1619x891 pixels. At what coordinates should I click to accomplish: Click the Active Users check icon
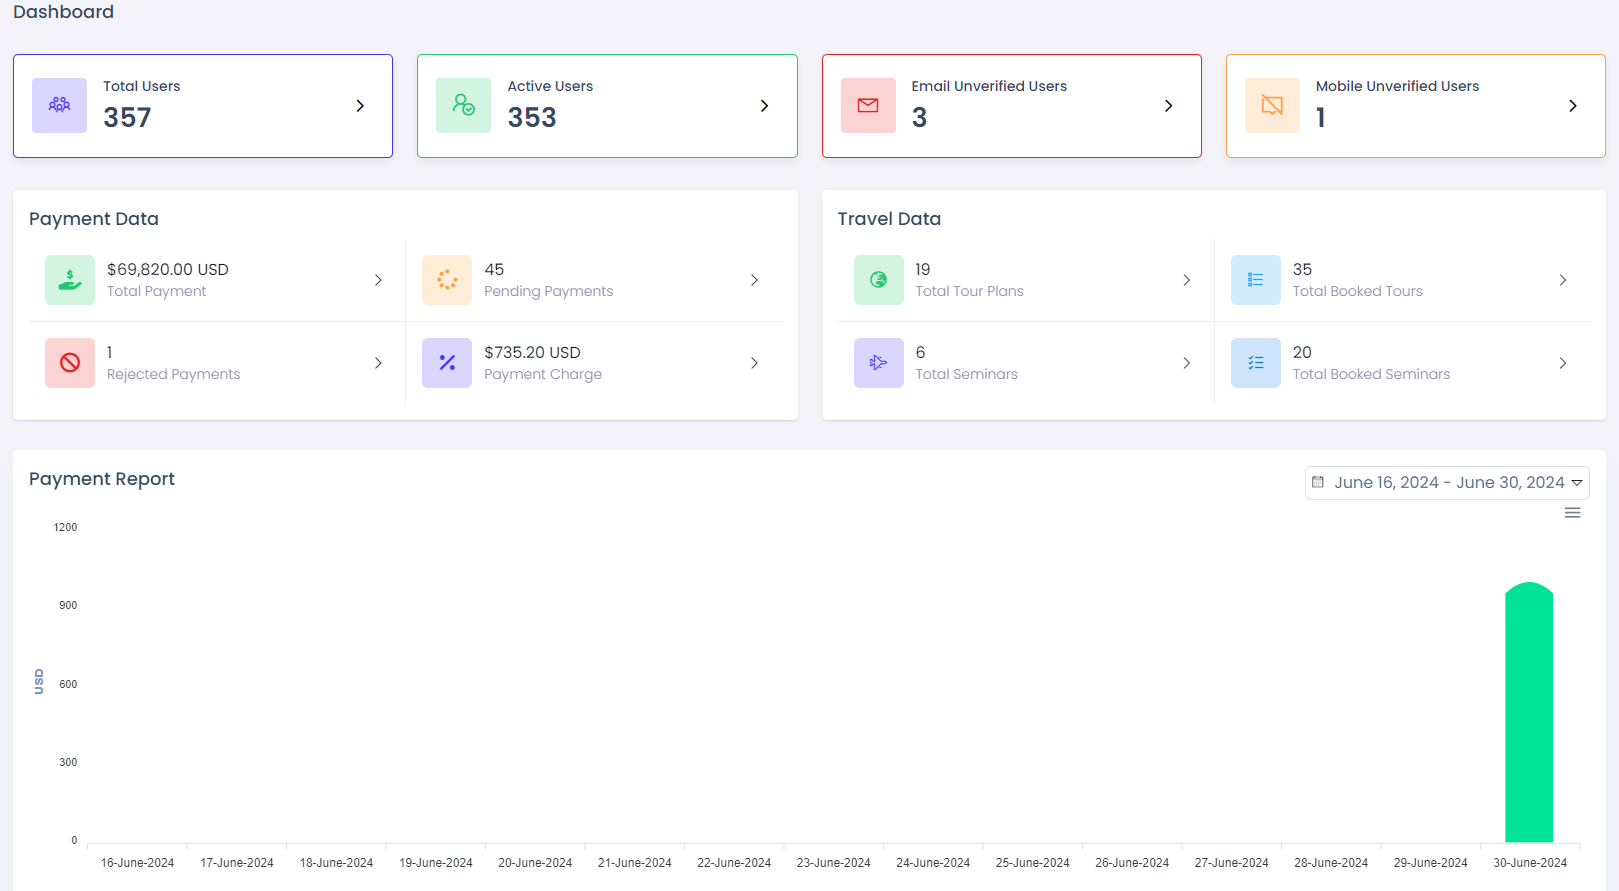[464, 105]
